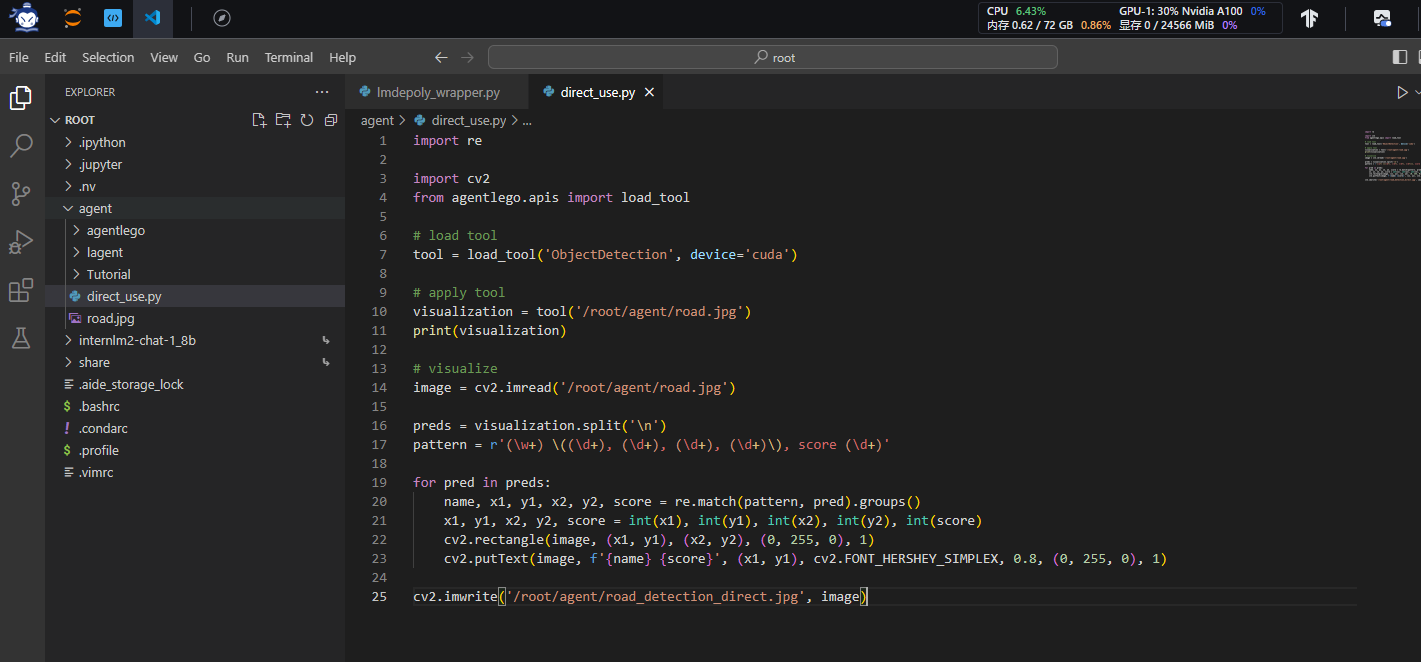The height and width of the screenshot is (662, 1421).
Task: Open the .profile file
Action: [195, 450]
